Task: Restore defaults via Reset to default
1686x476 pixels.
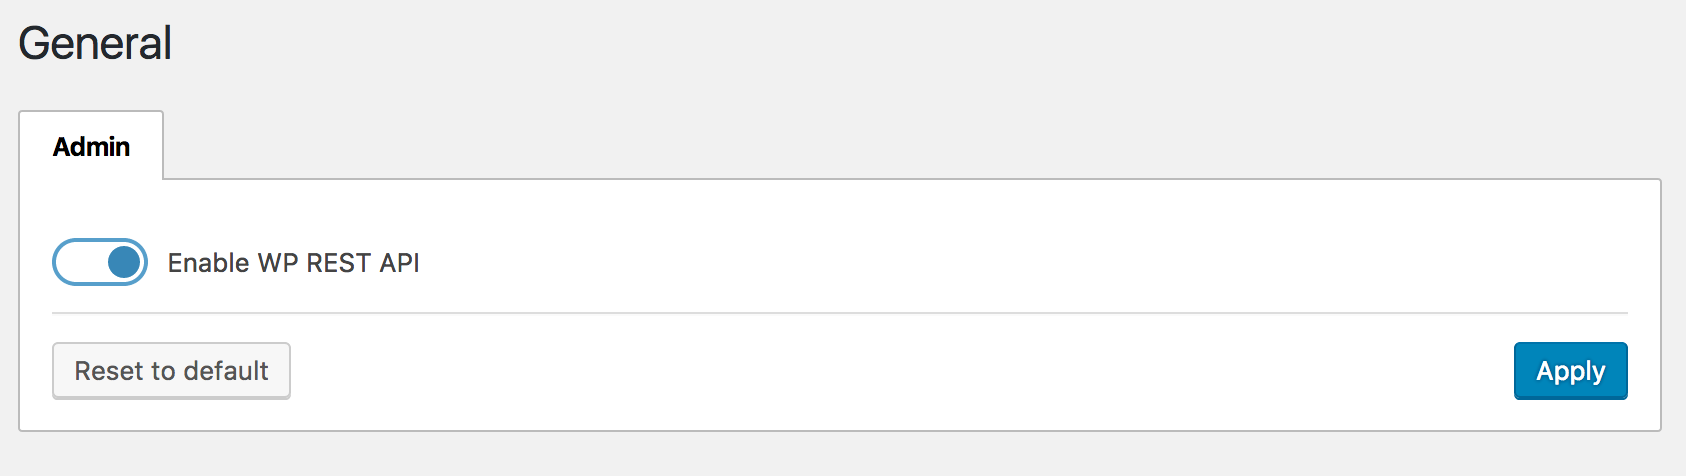Action: pyautogui.click(x=171, y=371)
